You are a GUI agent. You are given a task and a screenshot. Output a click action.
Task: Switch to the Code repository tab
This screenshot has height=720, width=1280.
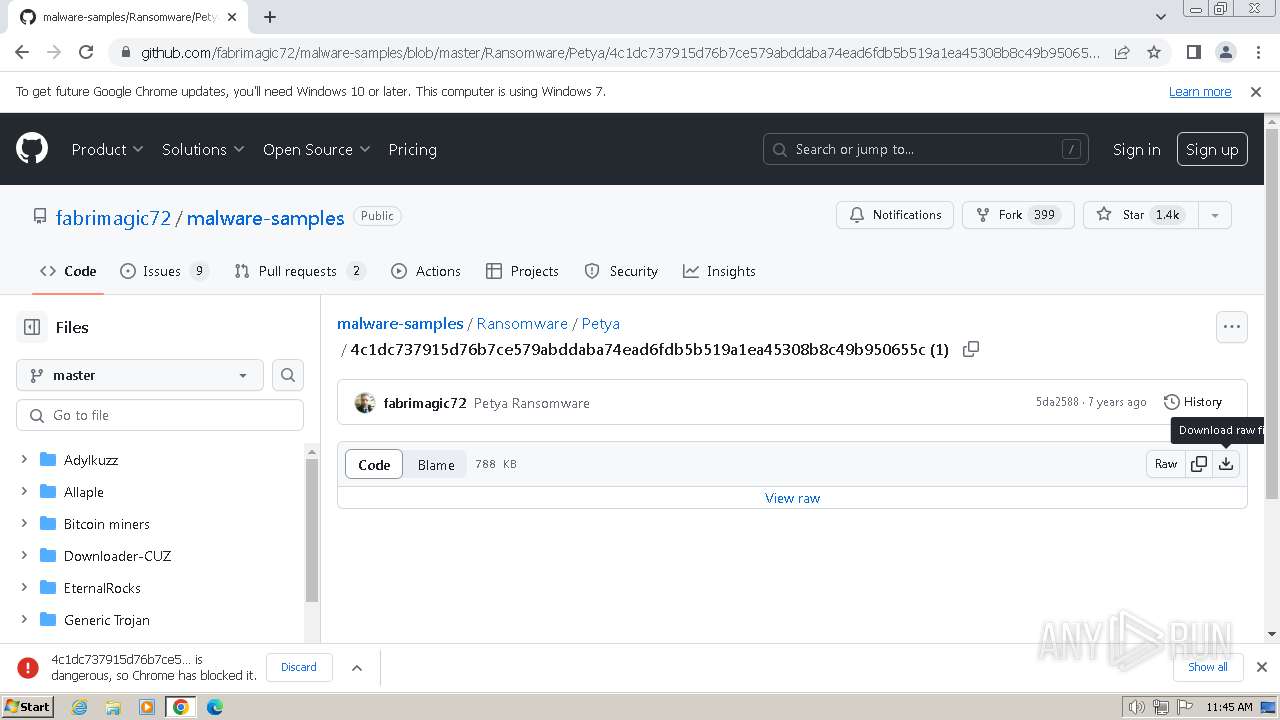tap(68, 271)
